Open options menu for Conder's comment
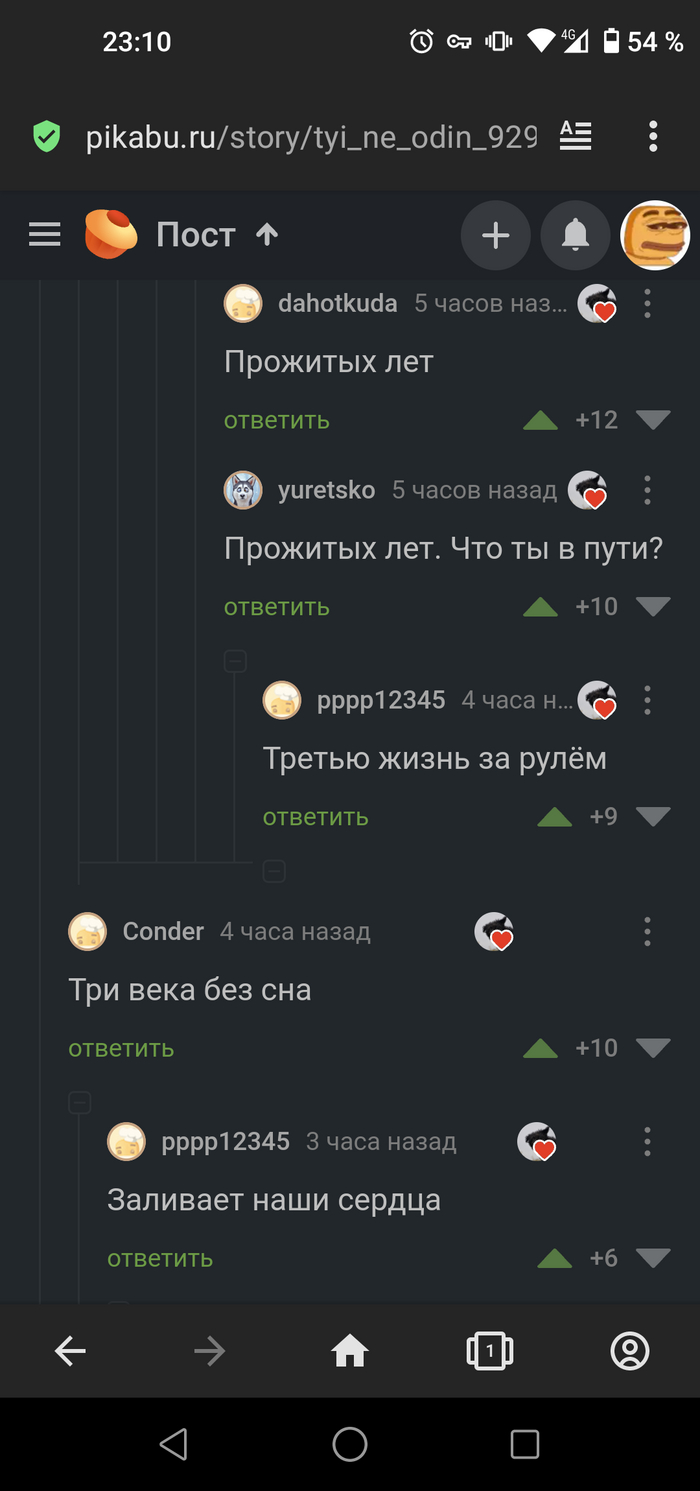 pos(647,931)
